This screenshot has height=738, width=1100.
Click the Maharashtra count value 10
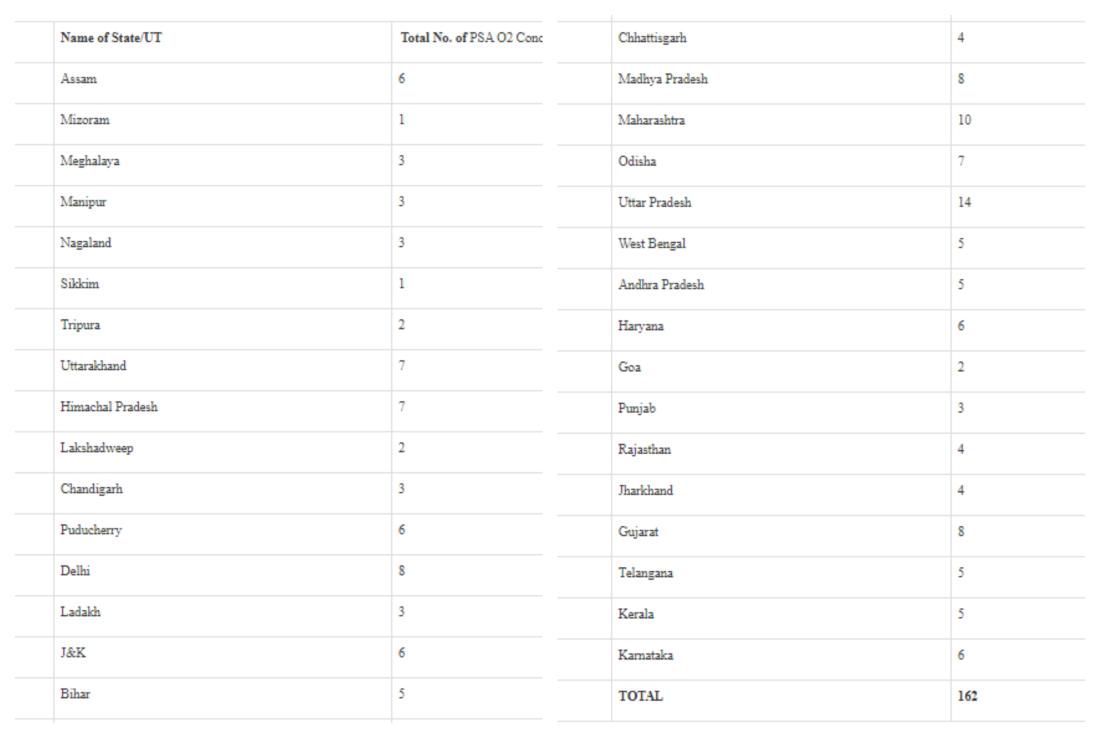(x=965, y=120)
